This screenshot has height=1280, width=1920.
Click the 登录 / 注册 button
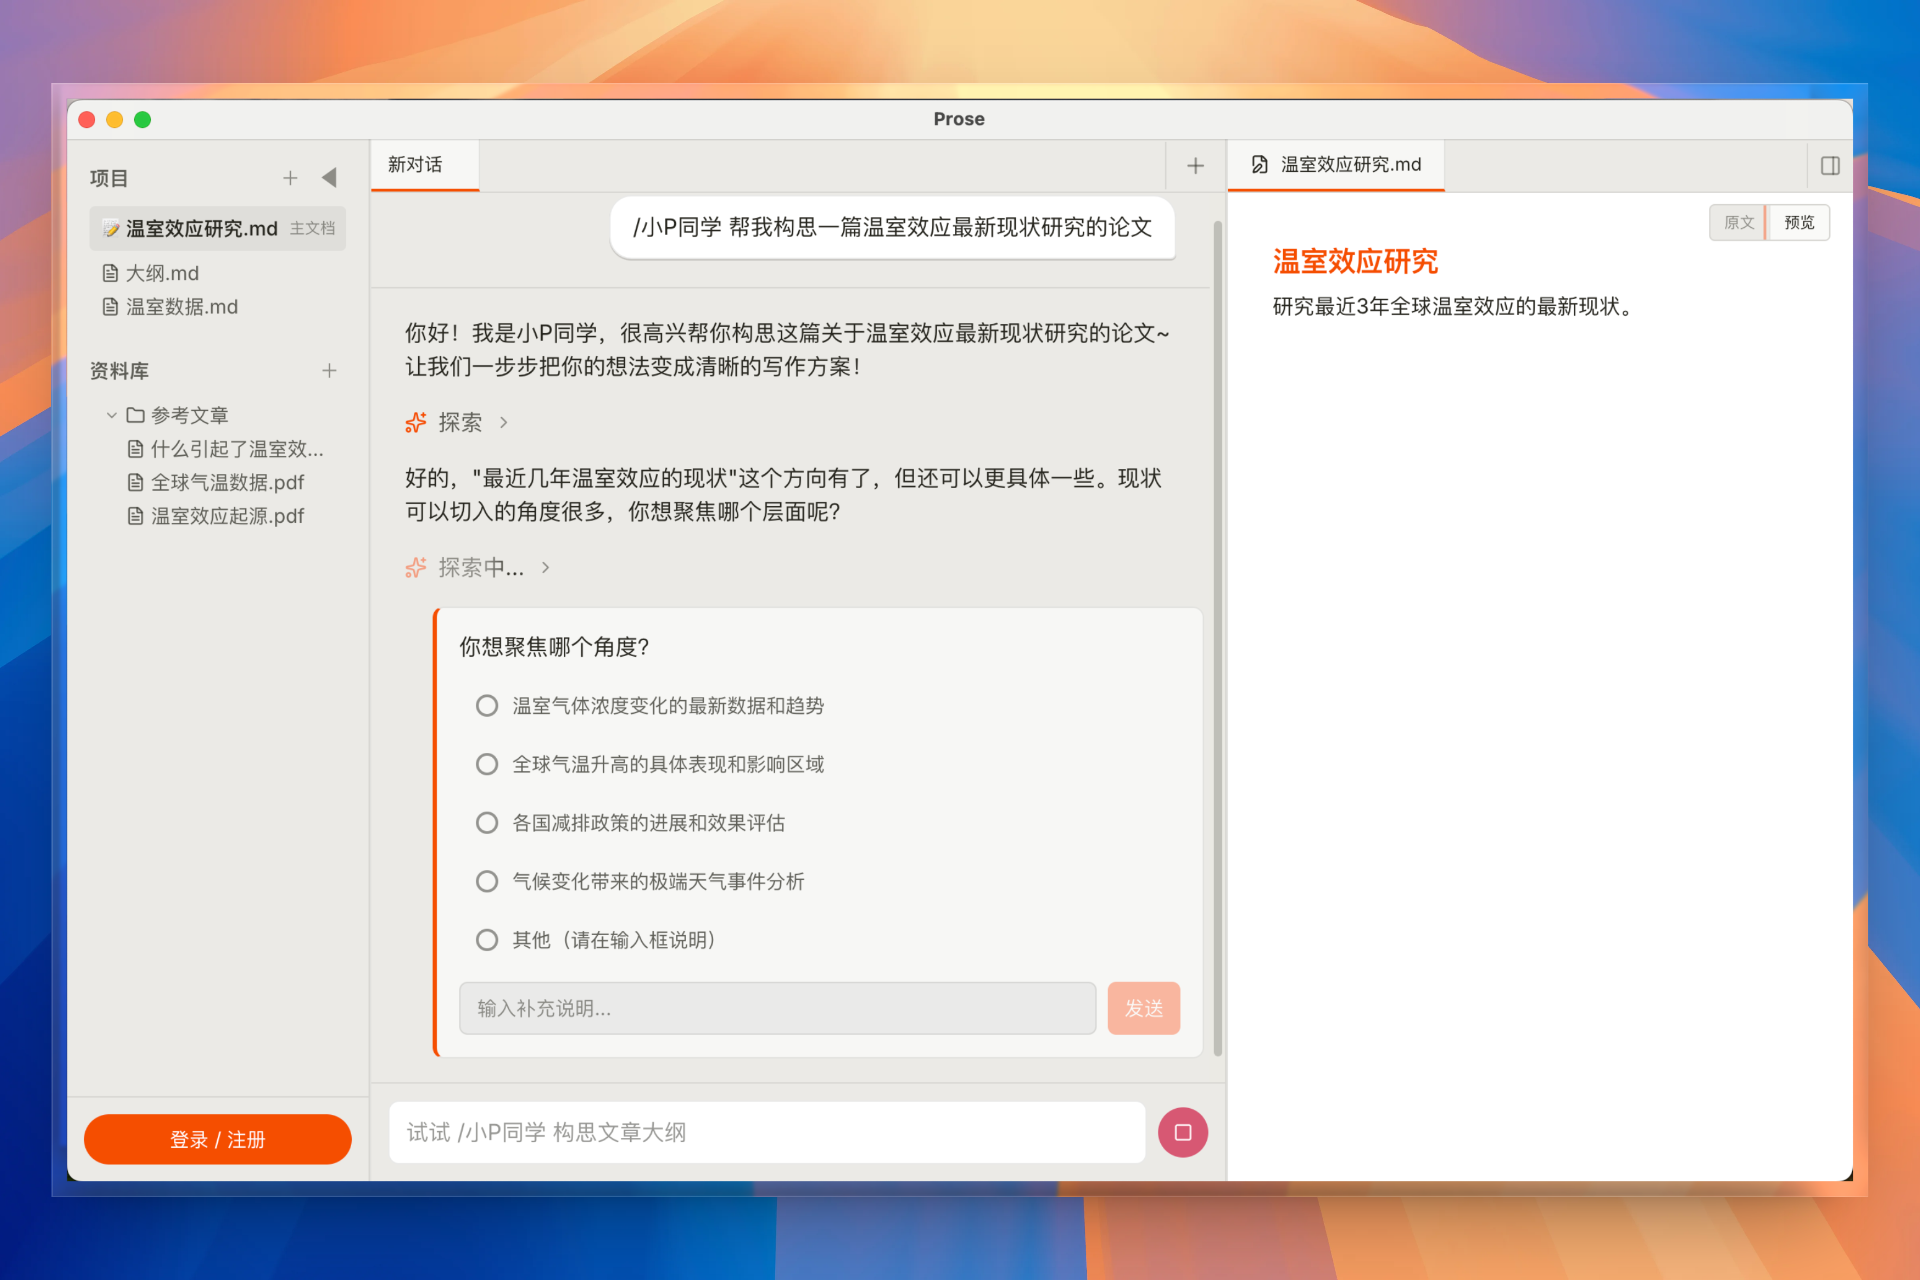pyautogui.click(x=217, y=1139)
